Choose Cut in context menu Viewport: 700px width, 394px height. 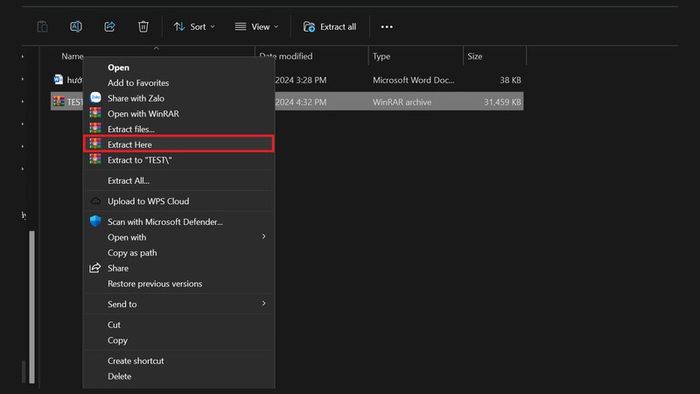click(114, 325)
